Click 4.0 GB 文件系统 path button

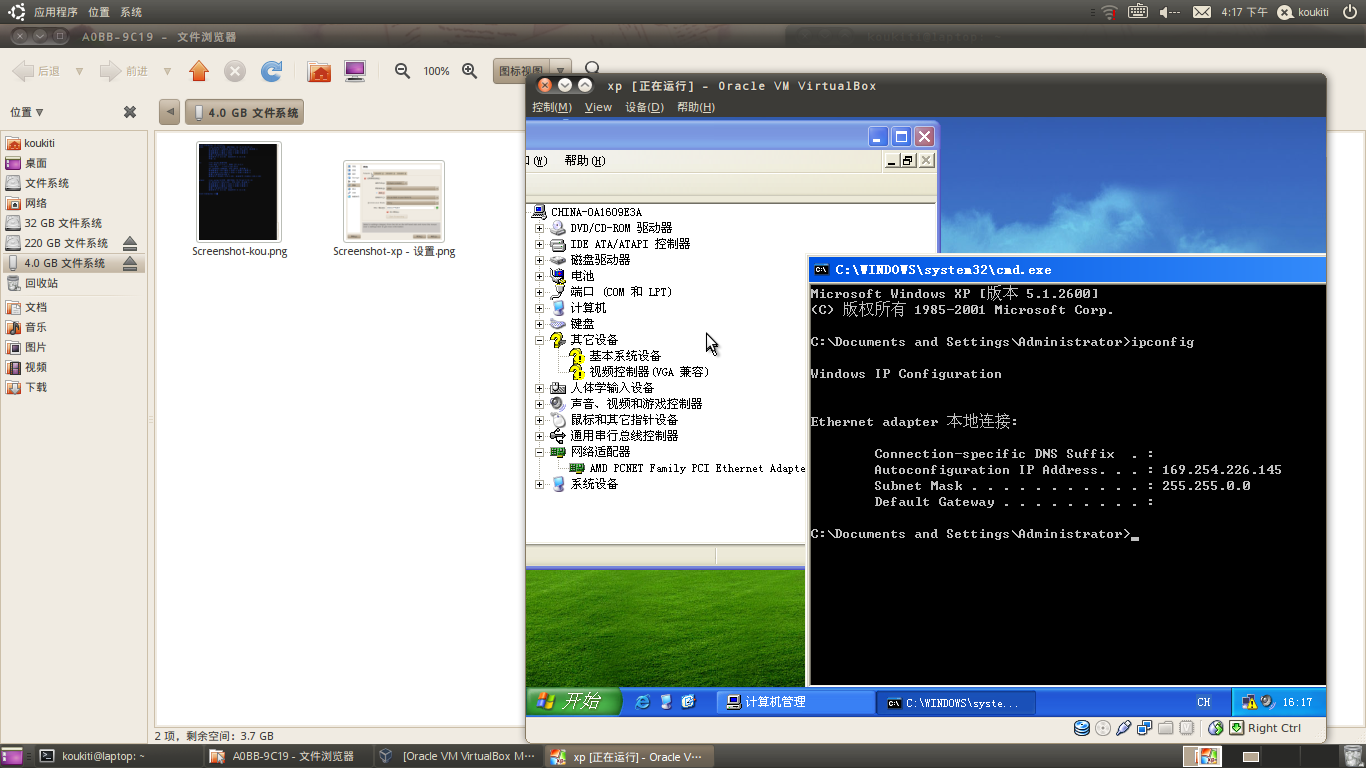(245, 112)
